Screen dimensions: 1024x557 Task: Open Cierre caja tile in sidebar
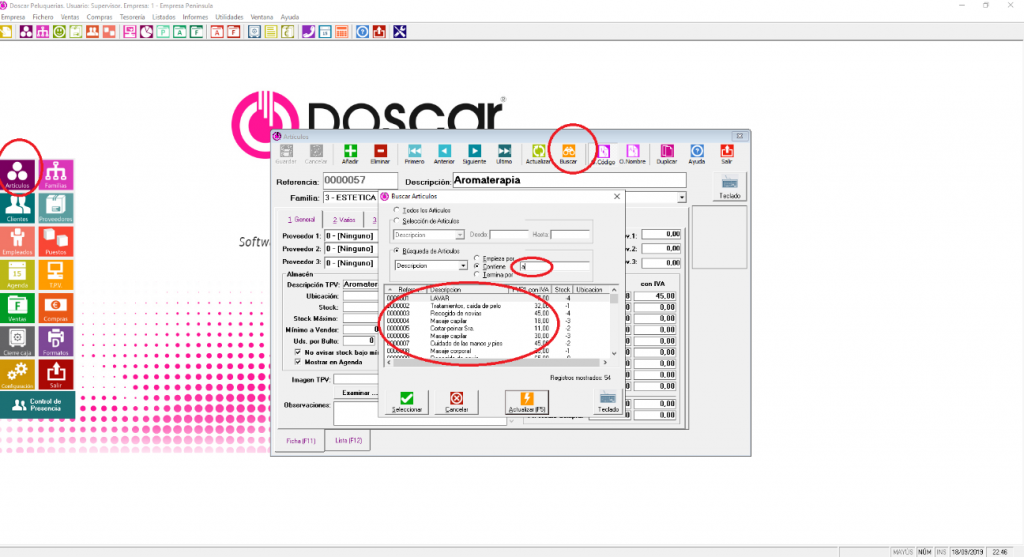point(18,342)
